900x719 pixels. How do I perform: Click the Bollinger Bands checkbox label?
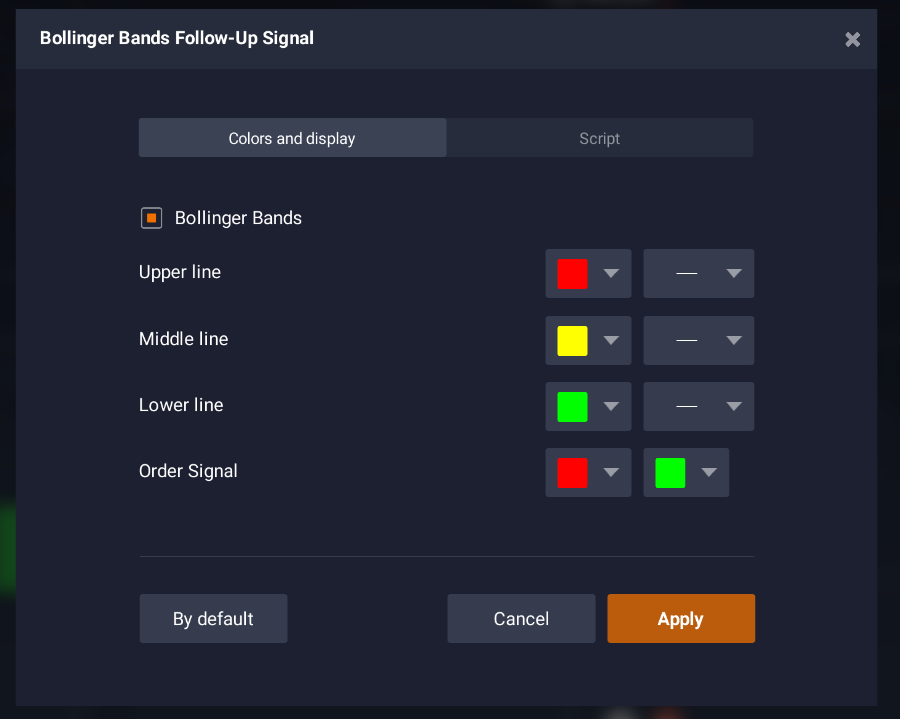238,218
